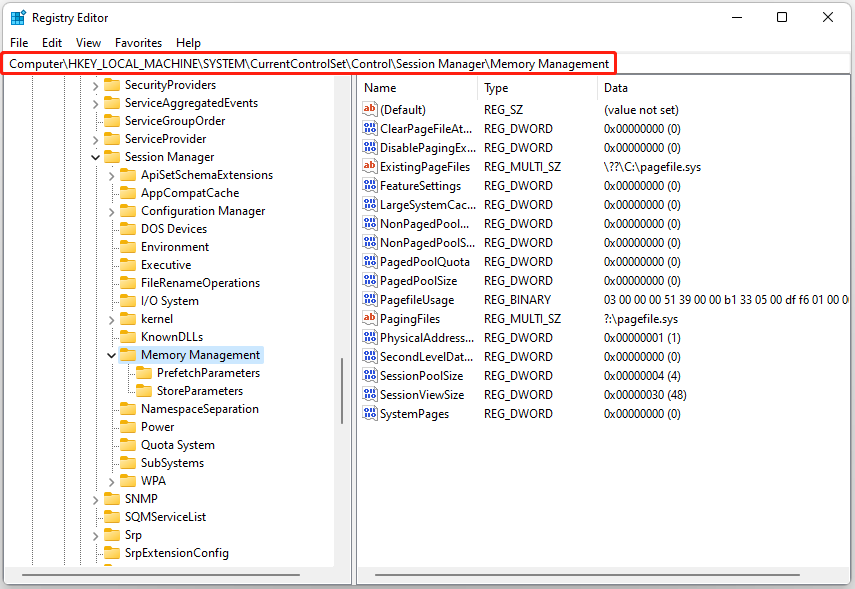
Task: Expand the ApiSetSchemaExtensions key
Action: coord(111,176)
